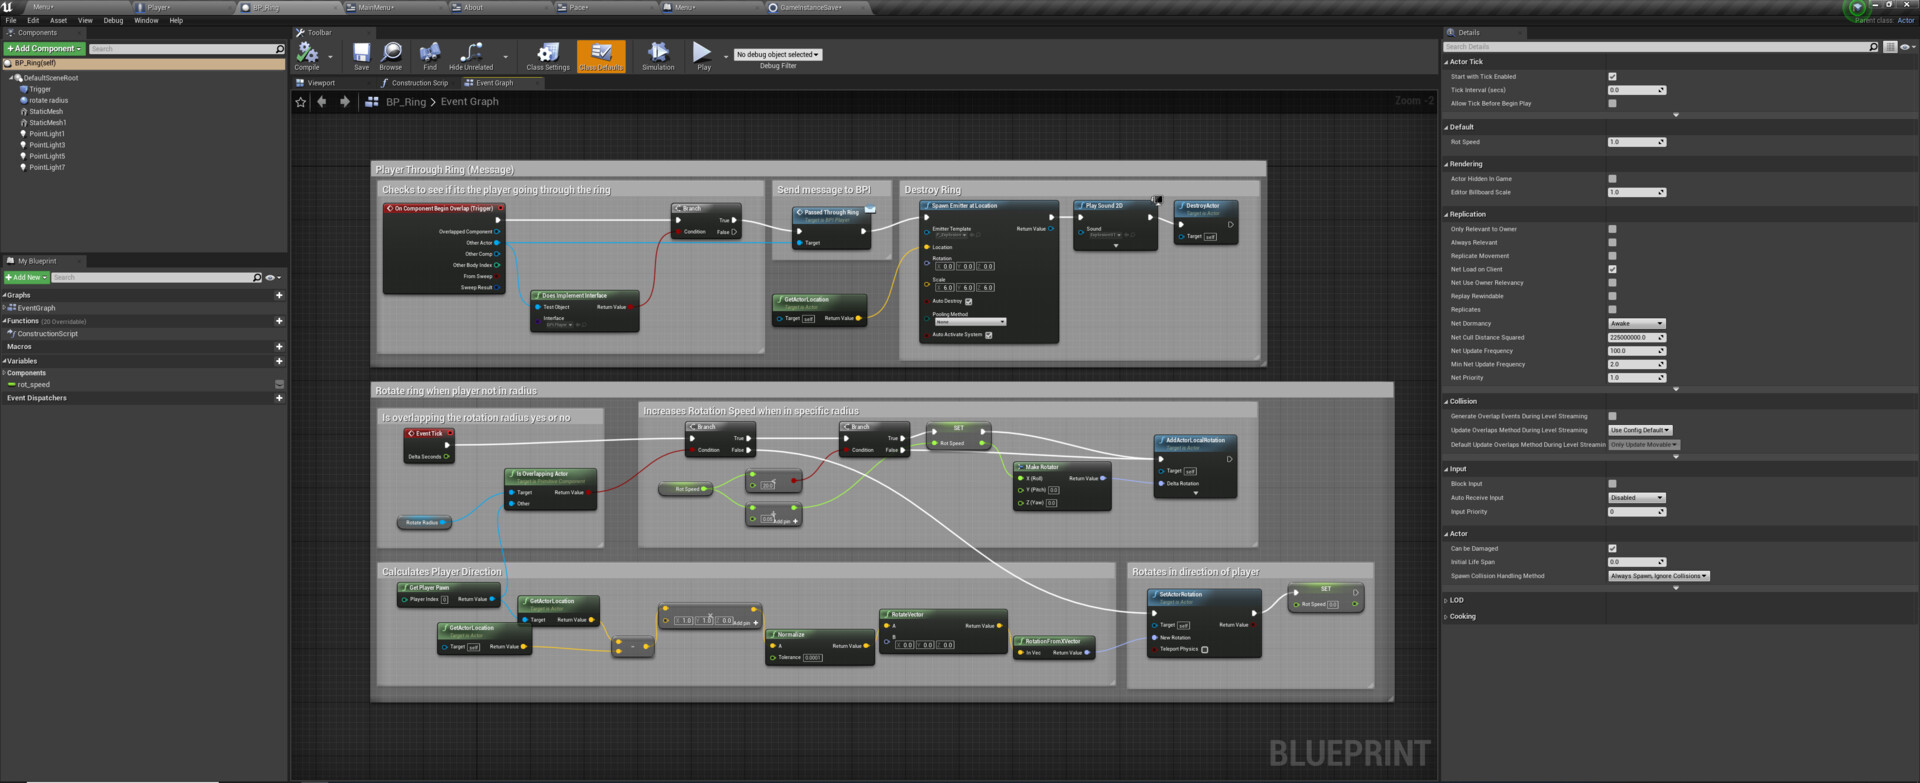Expand the LOD section
This screenshot has height=783, width=1920.
pyautogui.click(x=1446, y=600)
